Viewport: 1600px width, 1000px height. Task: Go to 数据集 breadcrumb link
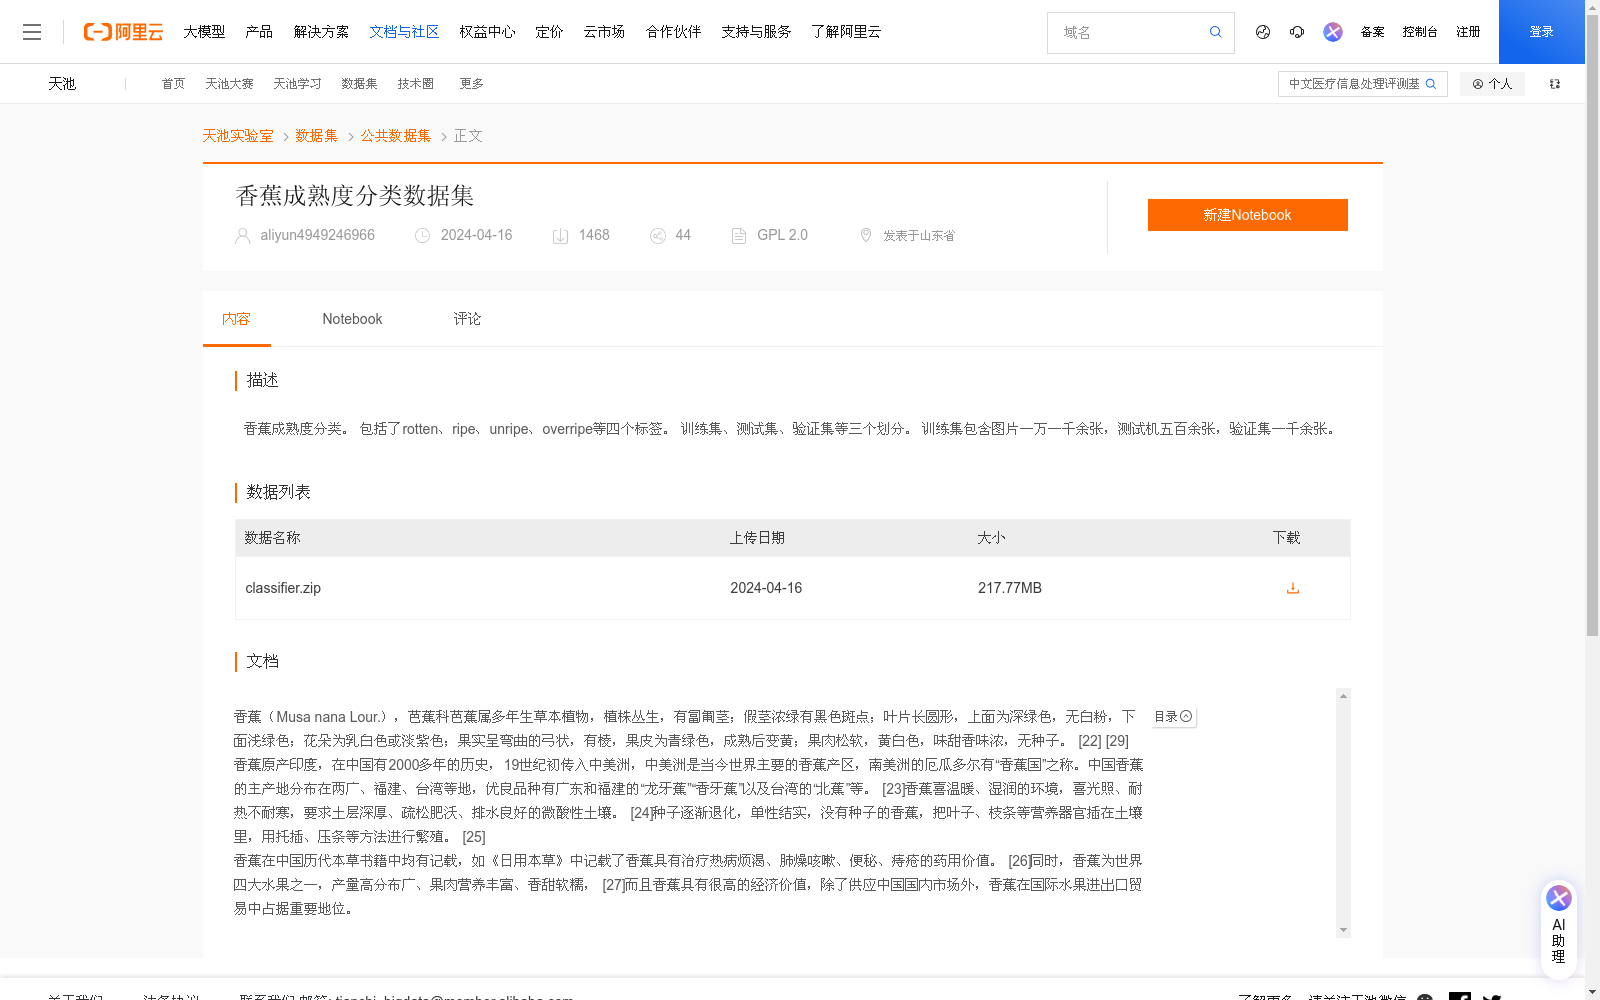[317, 136]
